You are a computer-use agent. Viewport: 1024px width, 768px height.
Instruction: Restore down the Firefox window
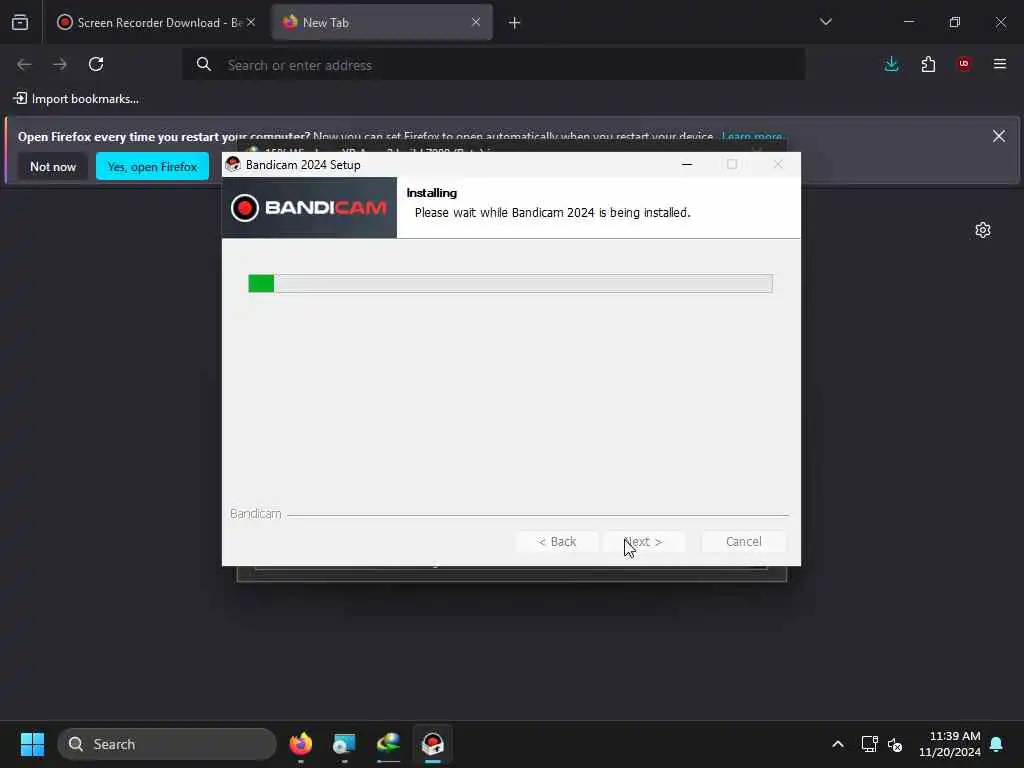point(955,22)
